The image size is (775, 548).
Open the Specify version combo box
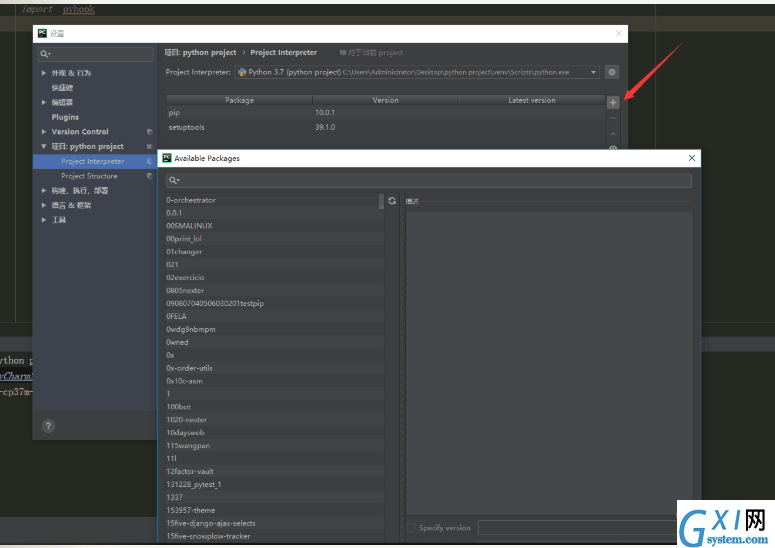[578, 528]
